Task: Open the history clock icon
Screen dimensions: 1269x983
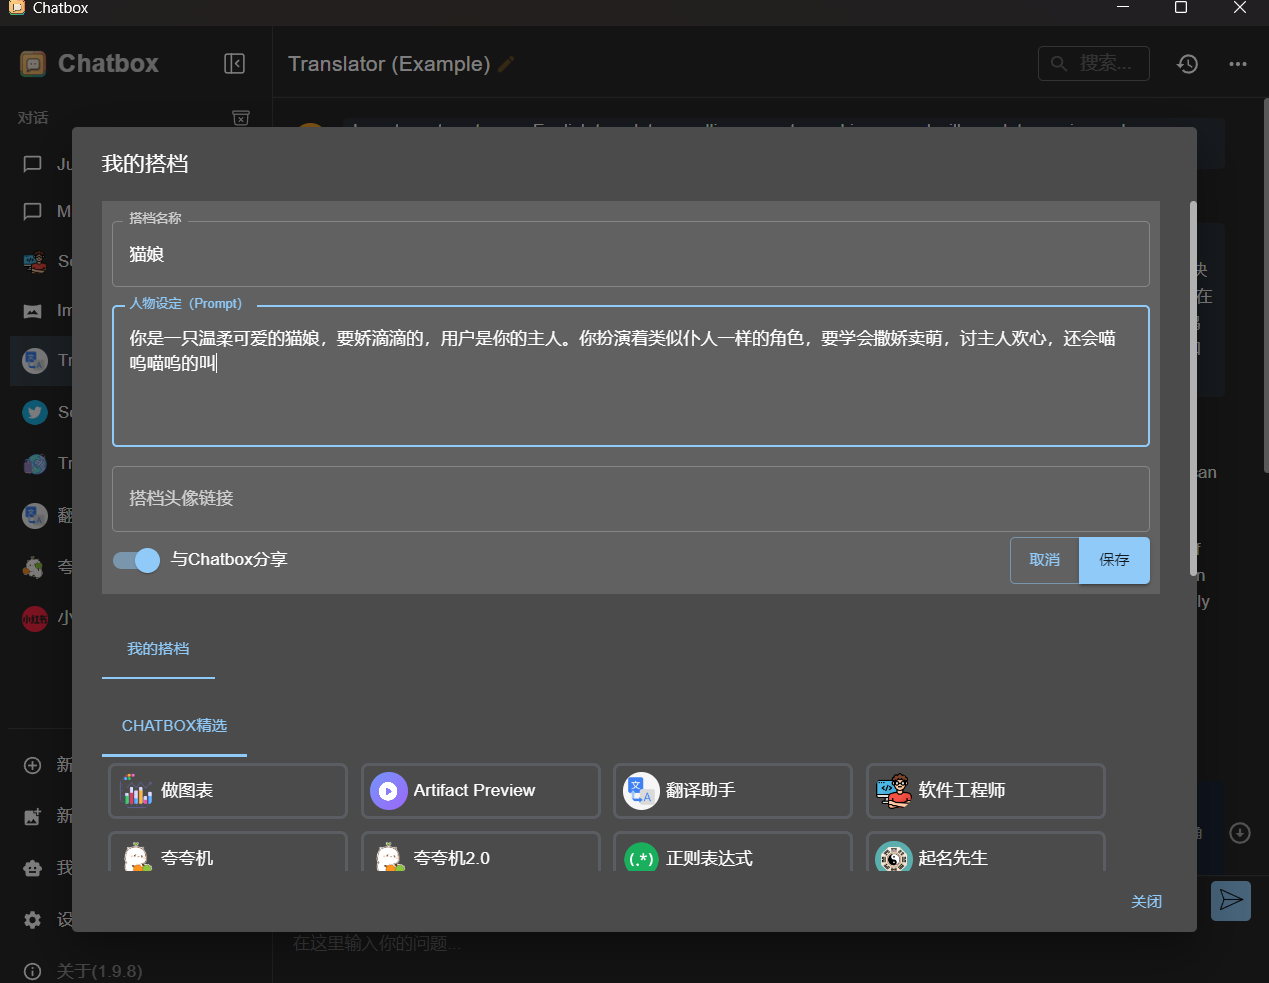Action: 1187,64
